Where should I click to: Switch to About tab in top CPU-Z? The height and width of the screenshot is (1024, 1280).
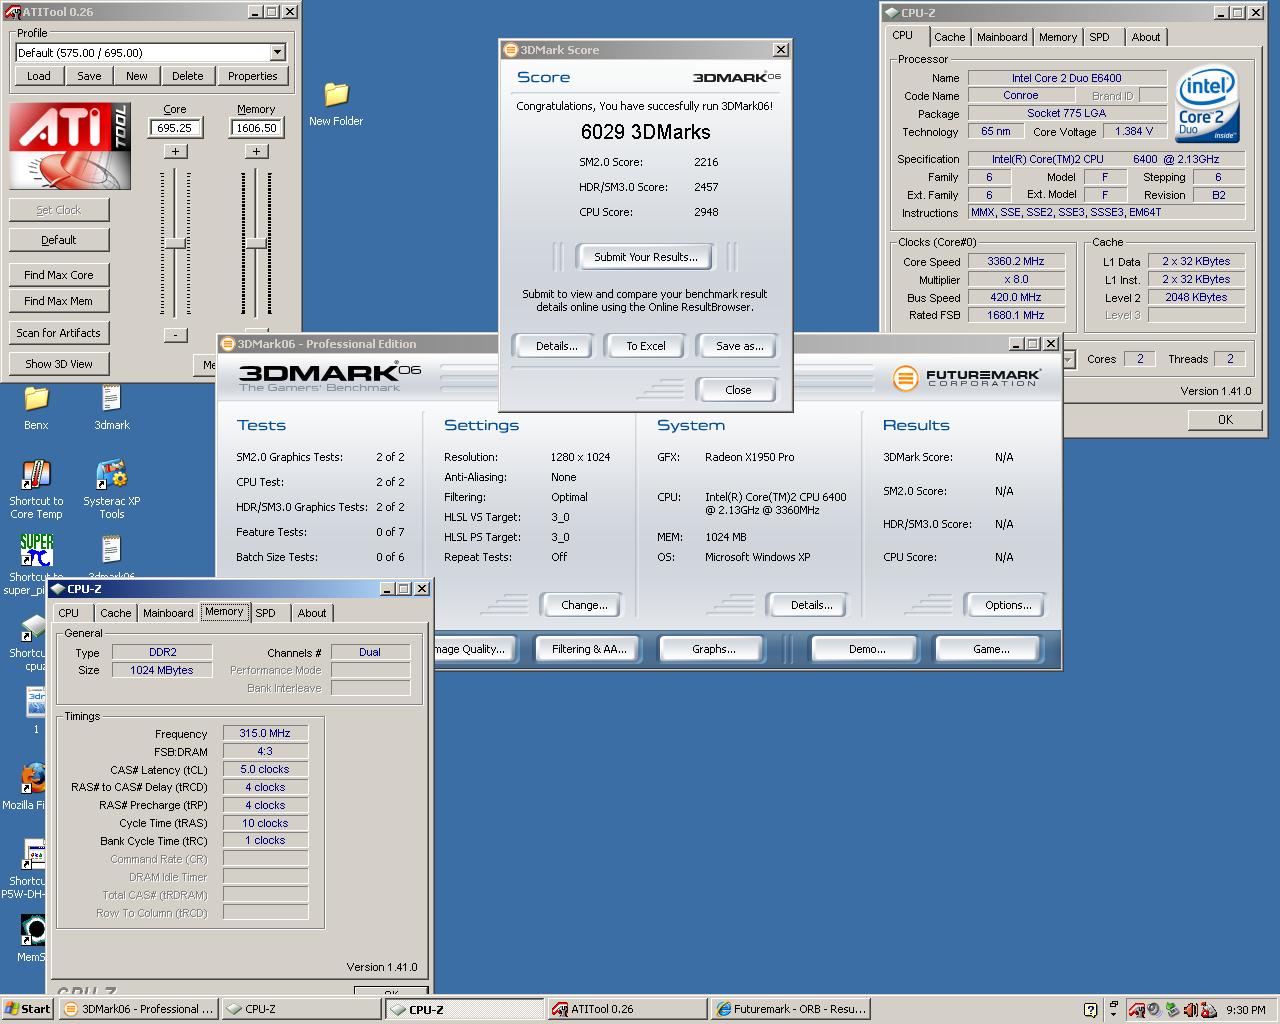tap(1146, 37)
